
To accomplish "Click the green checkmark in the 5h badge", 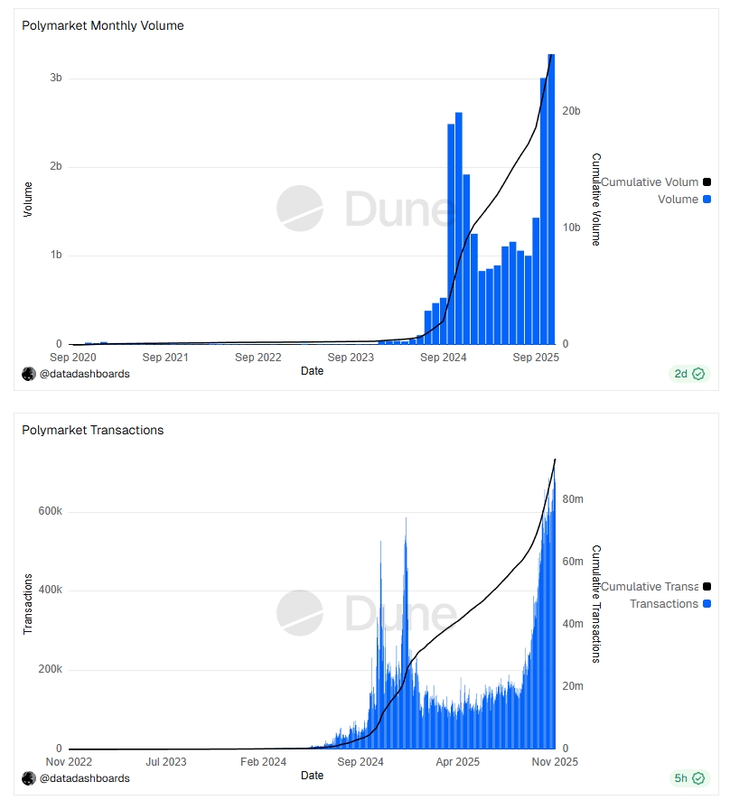I will [699, 778].
